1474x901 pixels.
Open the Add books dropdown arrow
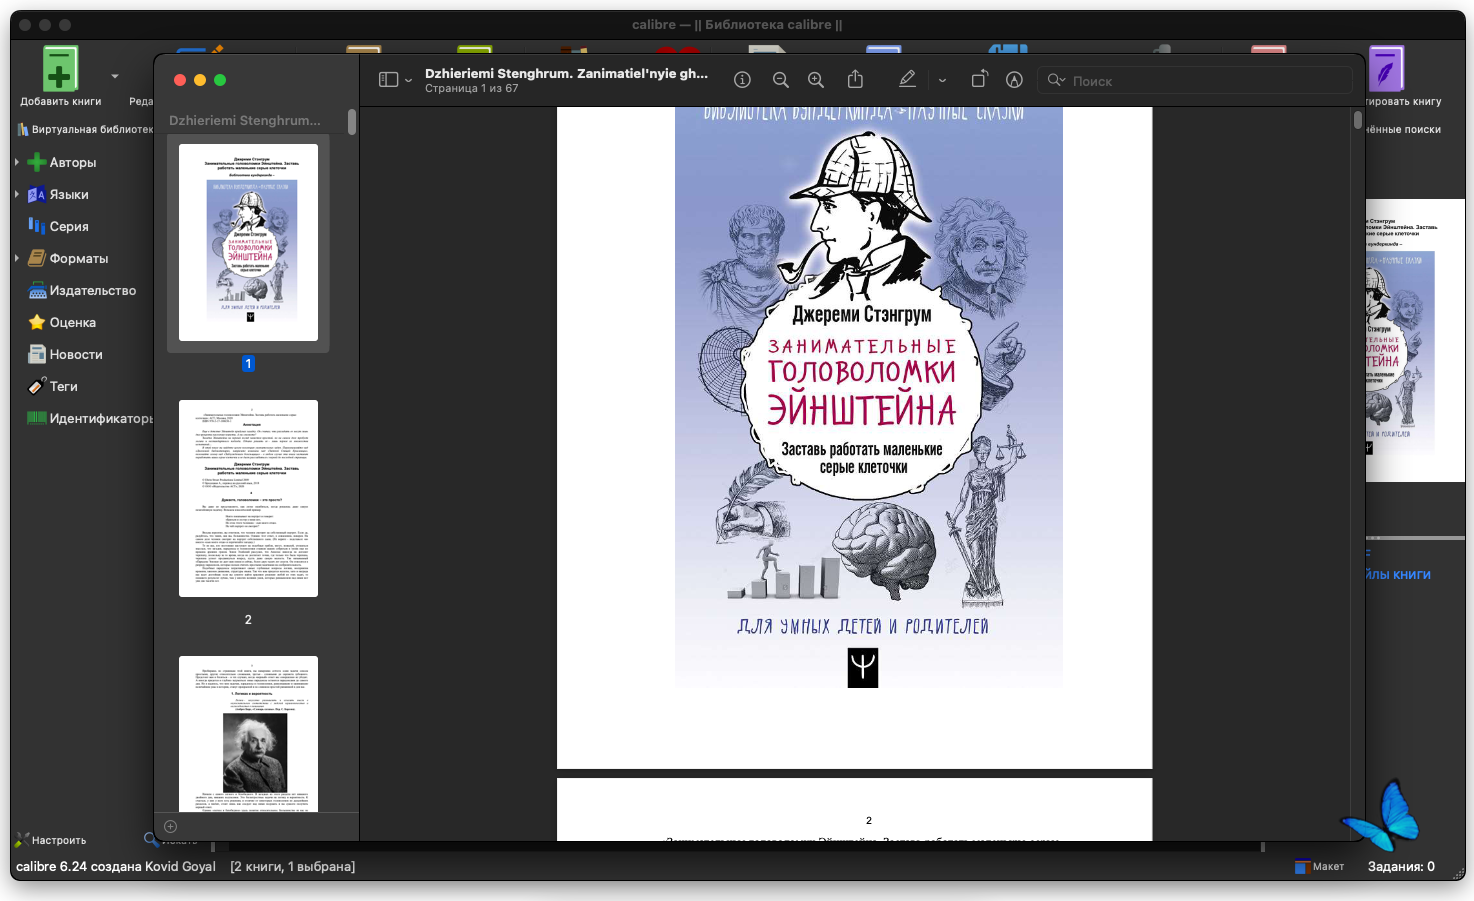coord(115,76)
